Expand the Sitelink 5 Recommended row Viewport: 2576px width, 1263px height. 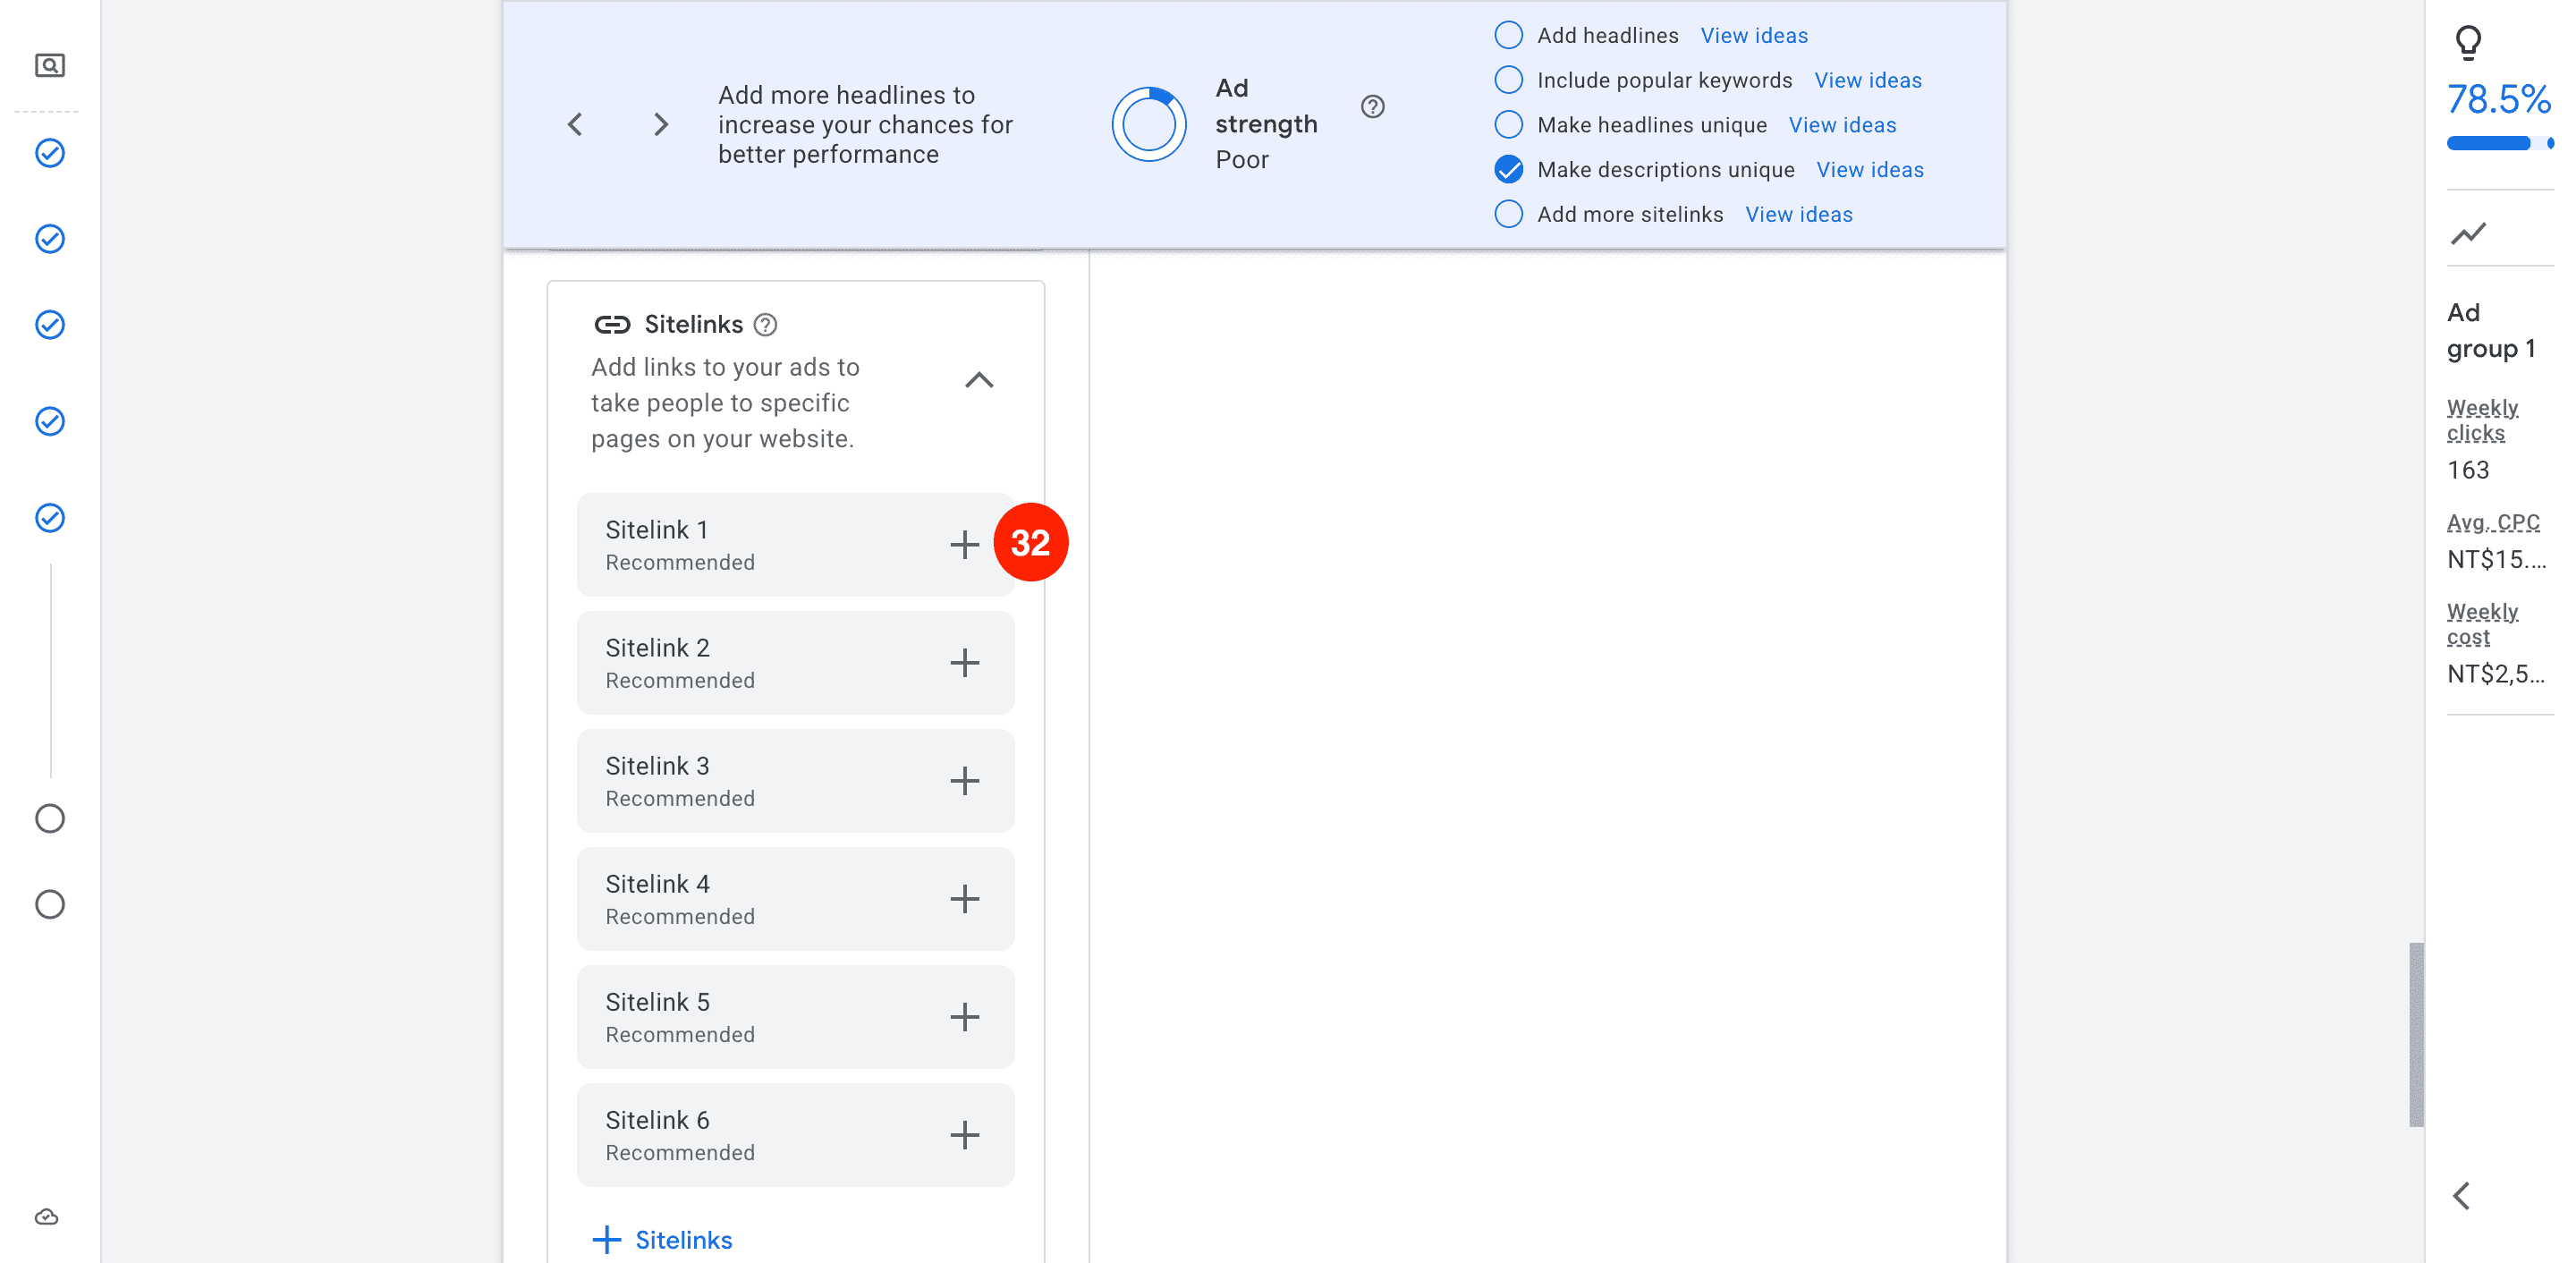click(x=795, y=1017)
